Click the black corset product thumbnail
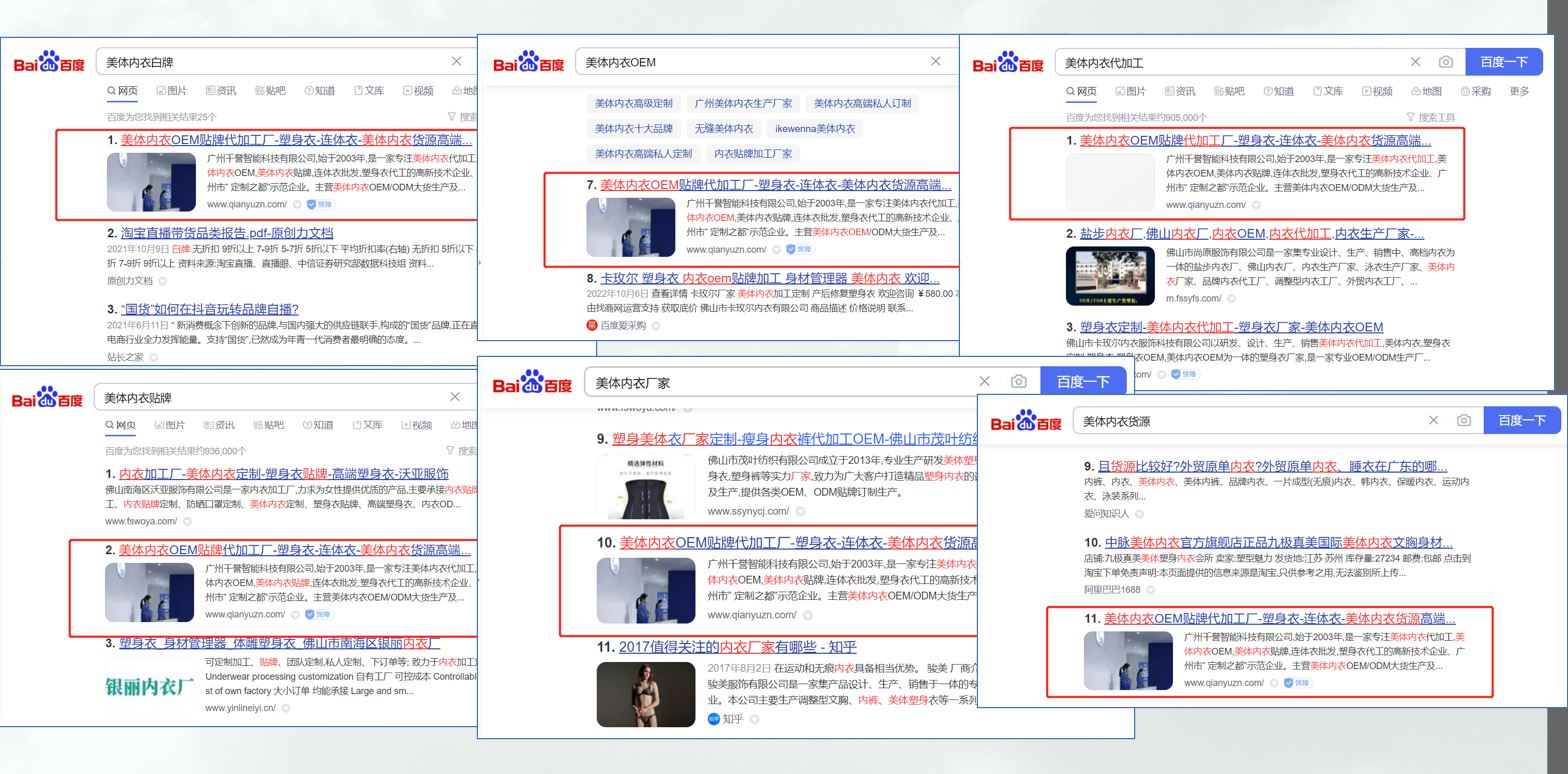The width and height of the screenshot is (1568, 774). [x=645, y=487]
